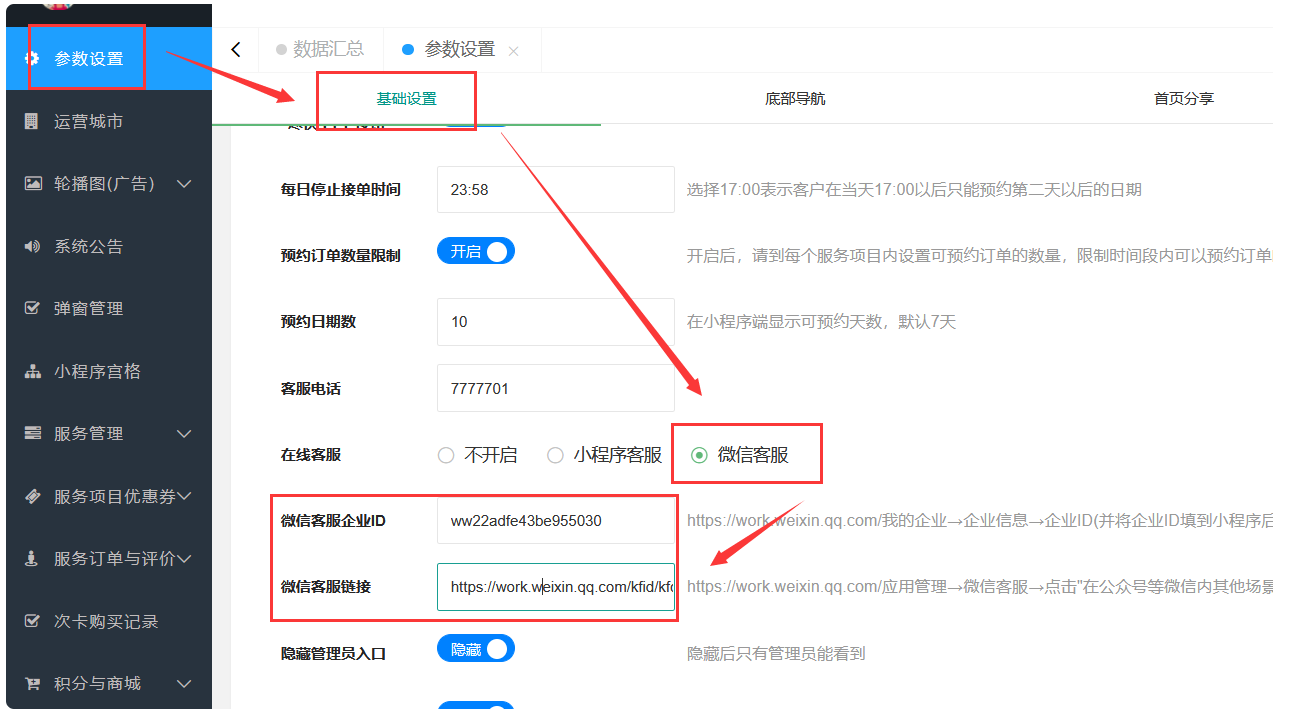Open the 小程序宫格 sidebar menu

[109, 371]
